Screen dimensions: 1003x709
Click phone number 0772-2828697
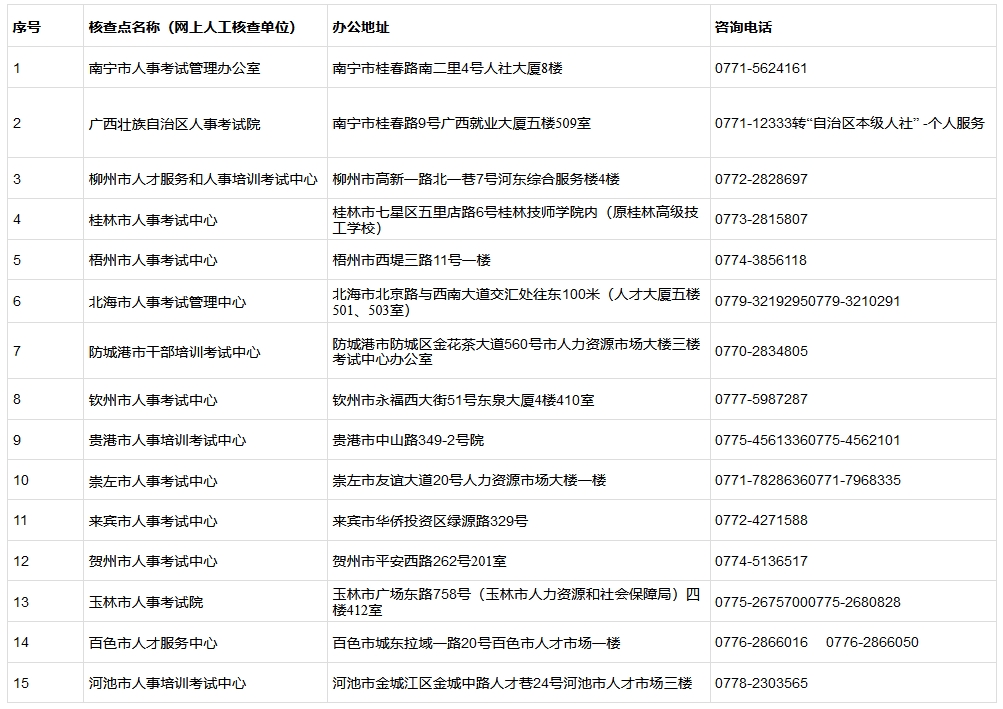click(x=761, y=179)
